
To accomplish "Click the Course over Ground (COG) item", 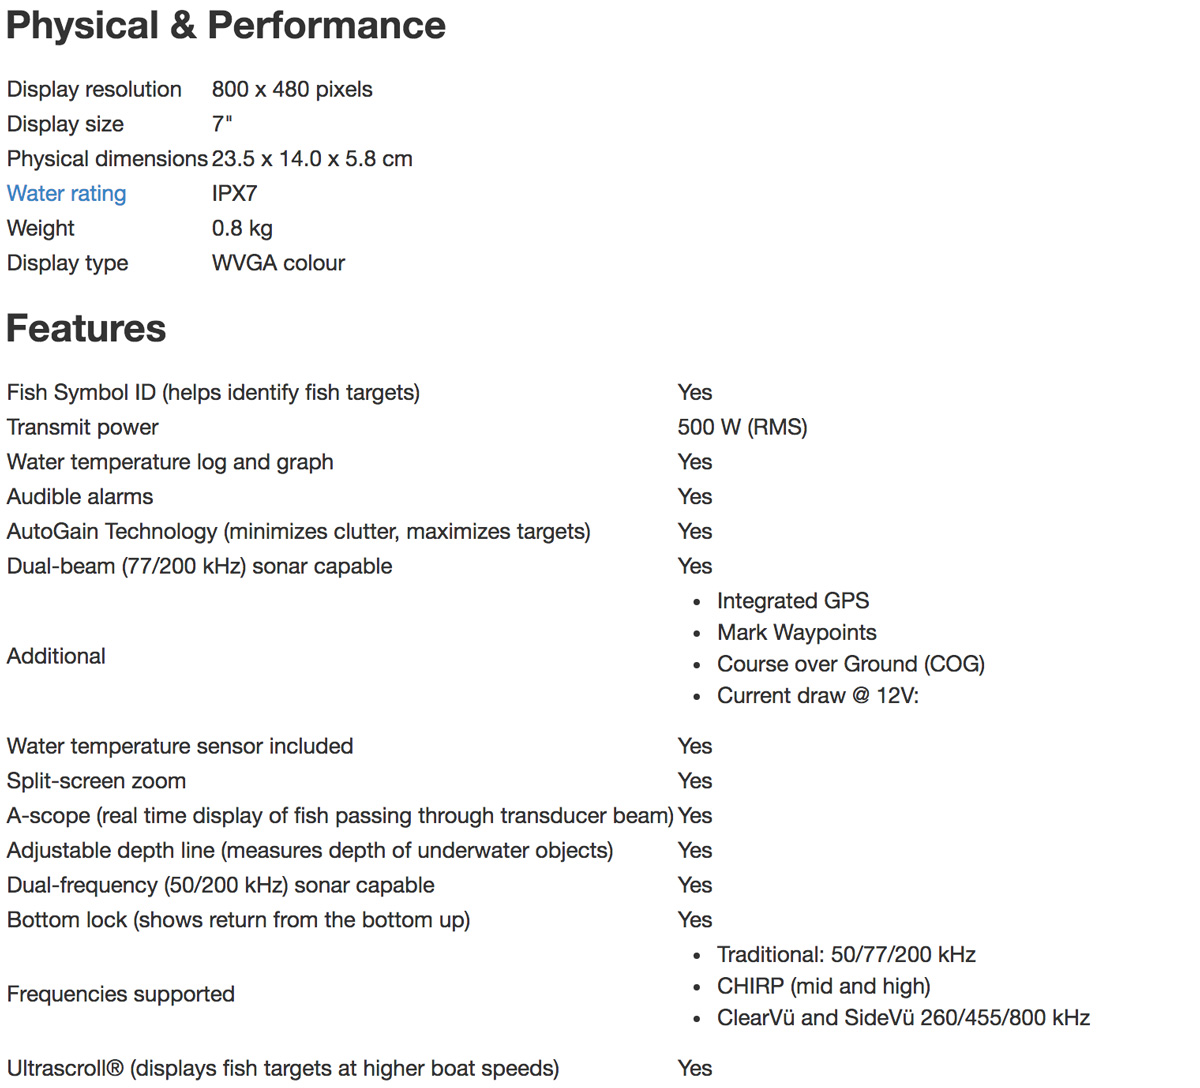I will (850, 665).
